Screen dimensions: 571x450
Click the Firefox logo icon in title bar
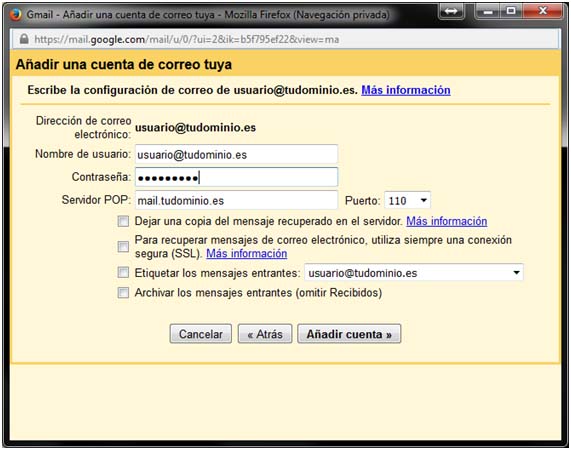pyautogui.click(x=16, y=15)
